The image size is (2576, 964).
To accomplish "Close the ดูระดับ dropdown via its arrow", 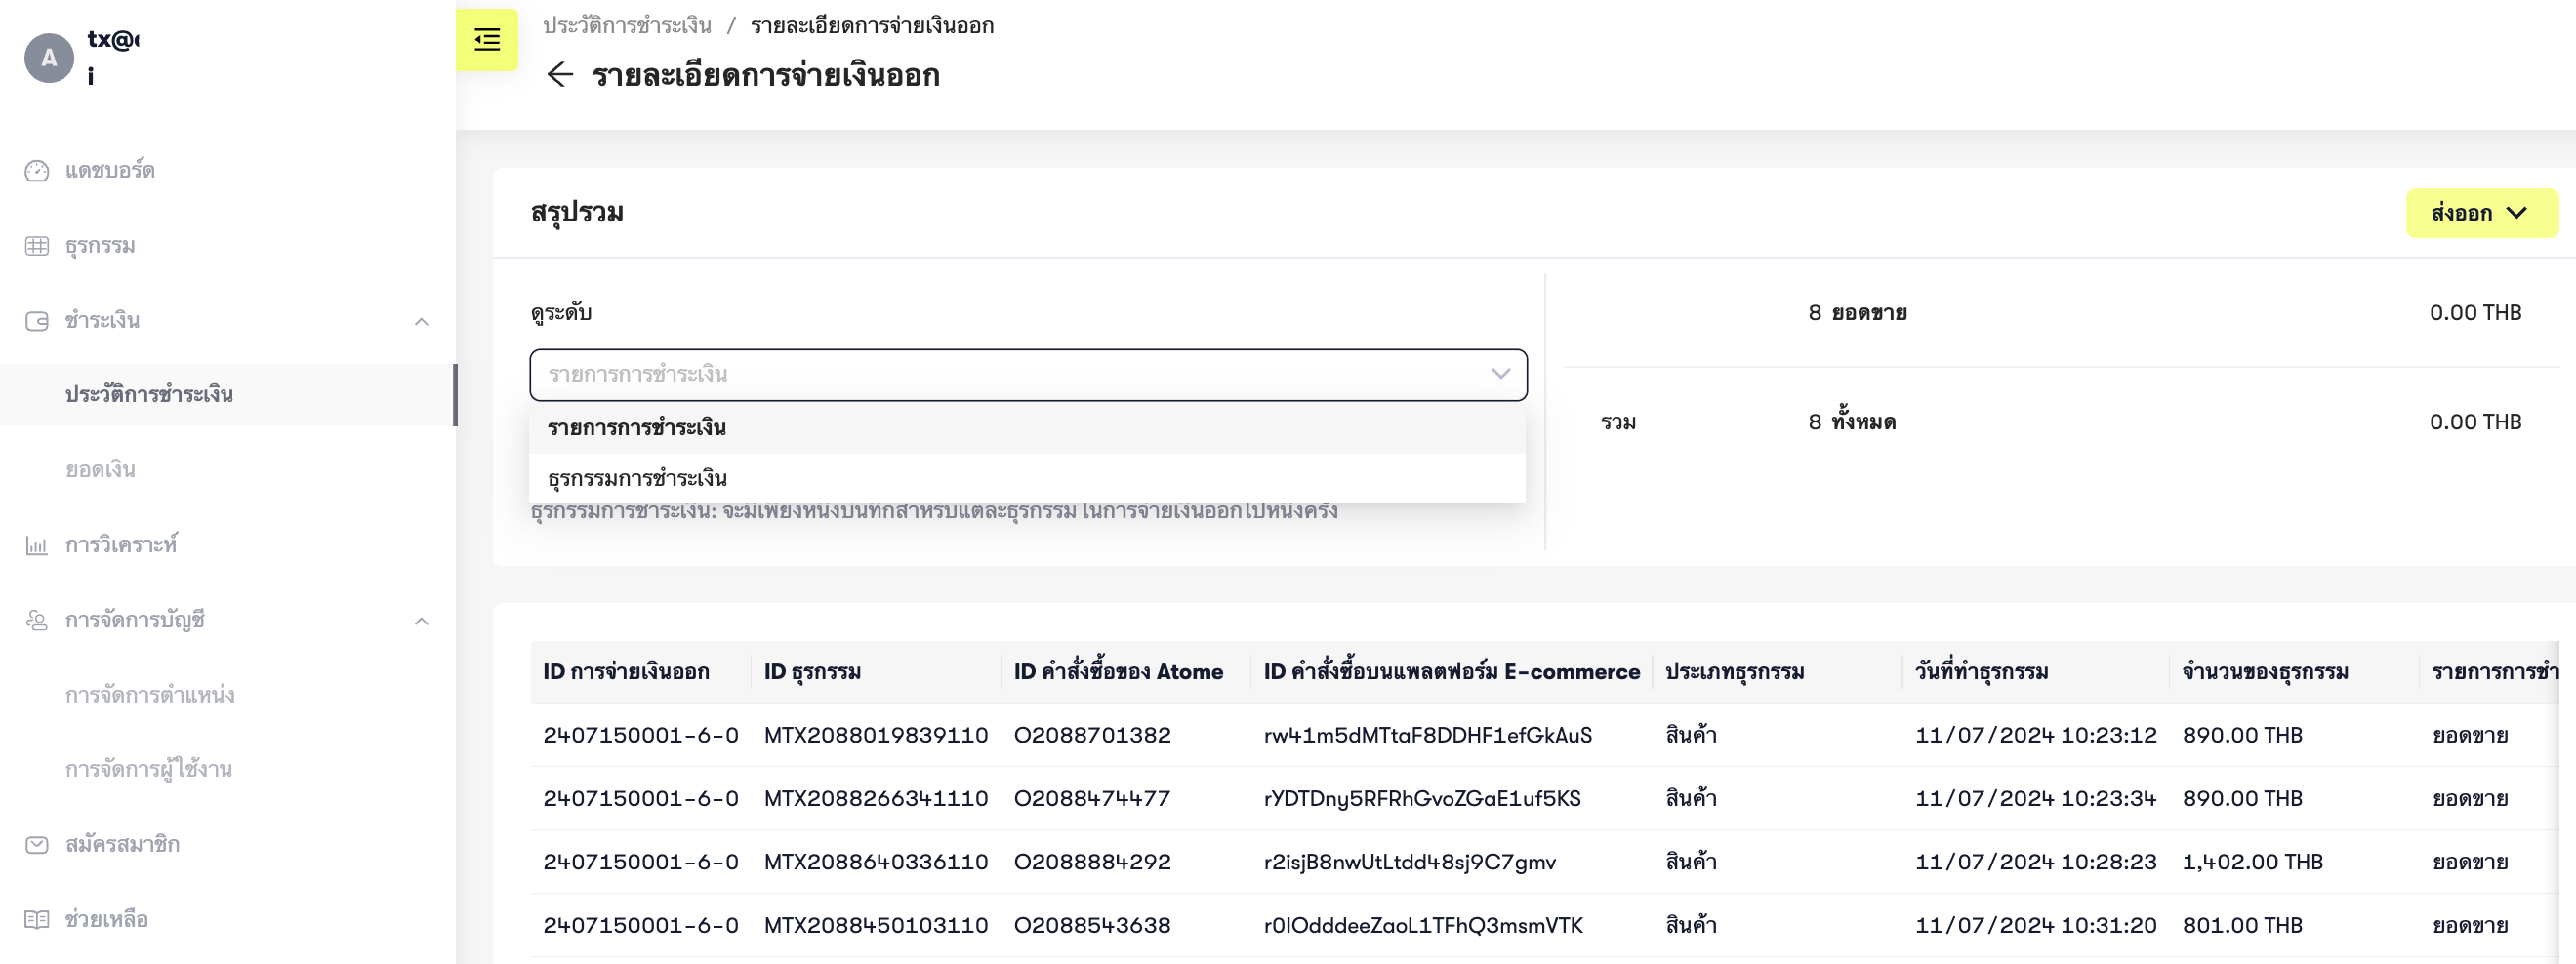I will pyautogui.click(x=1500, y=374).
